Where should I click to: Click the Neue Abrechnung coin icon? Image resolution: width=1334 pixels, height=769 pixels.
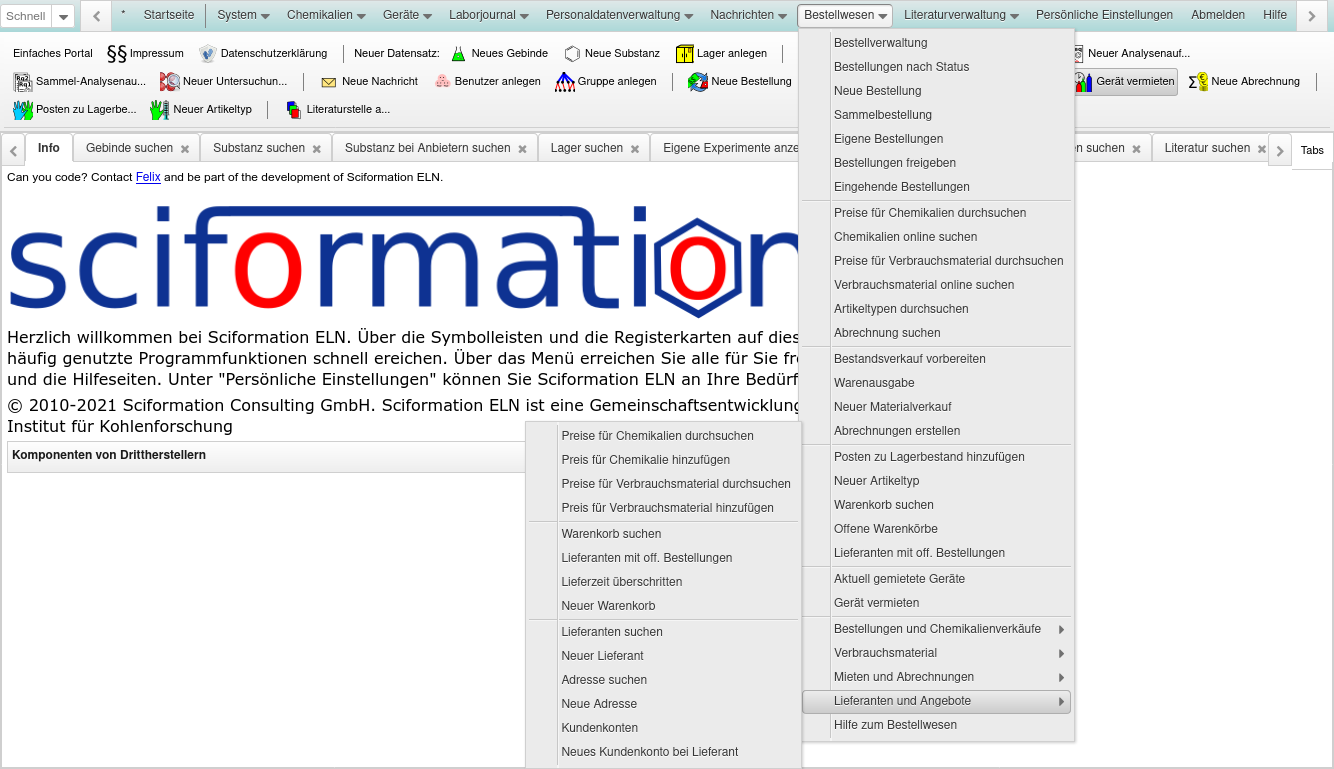(x=1198, y=82)
